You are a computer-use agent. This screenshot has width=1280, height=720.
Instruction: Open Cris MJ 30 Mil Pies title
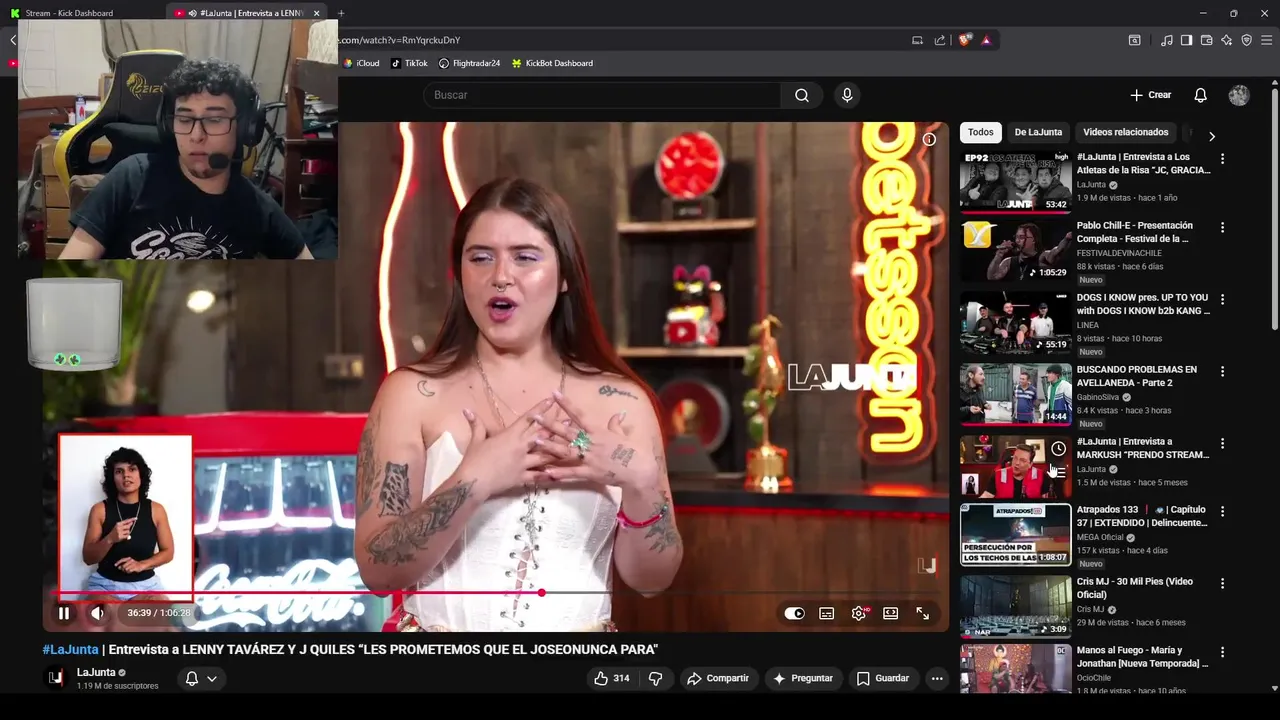(1135, 588)
